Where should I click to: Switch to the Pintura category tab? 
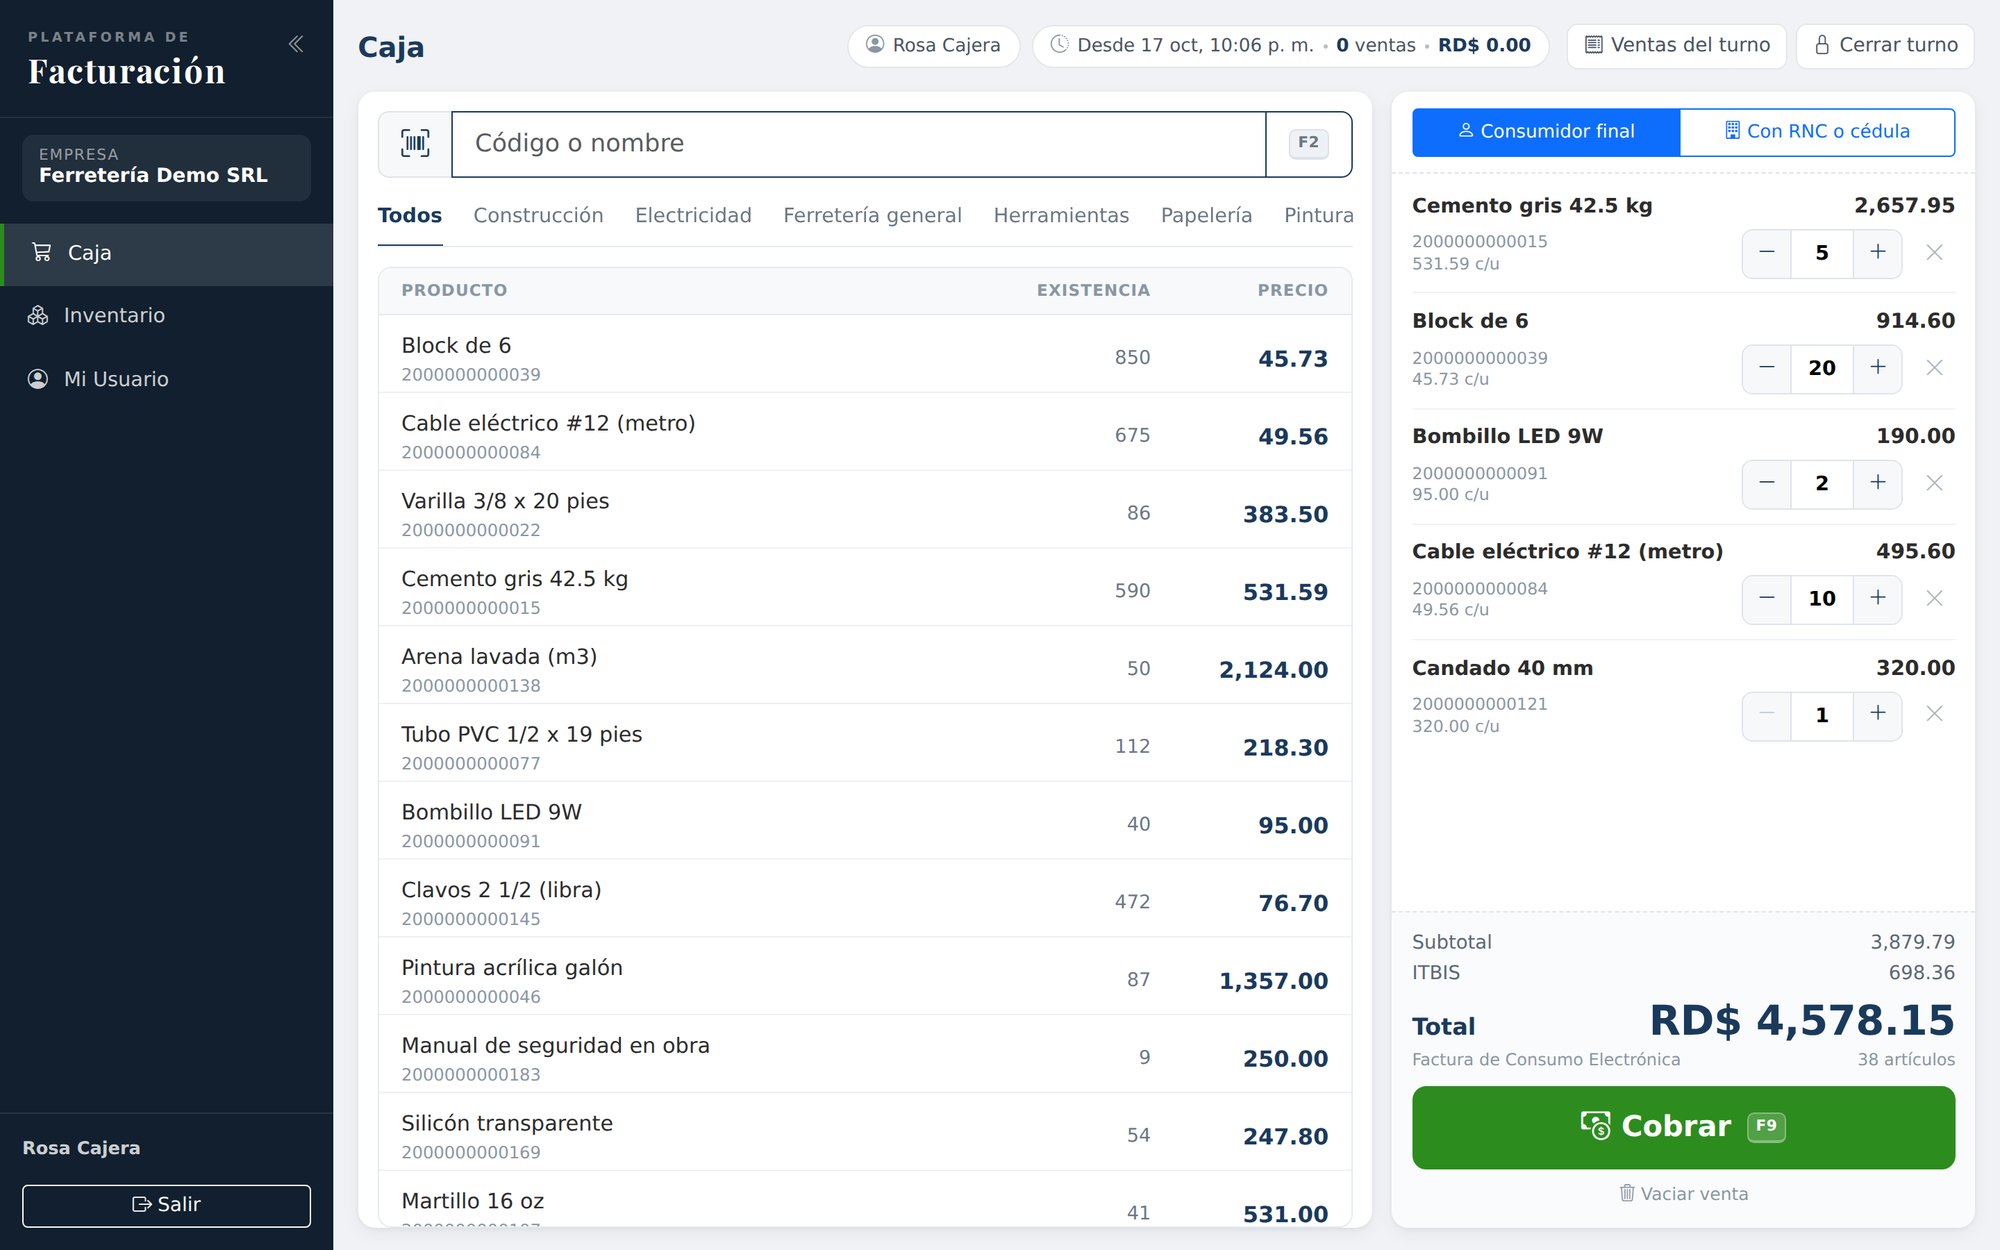pyautogui.click(x=1318, y=216)
